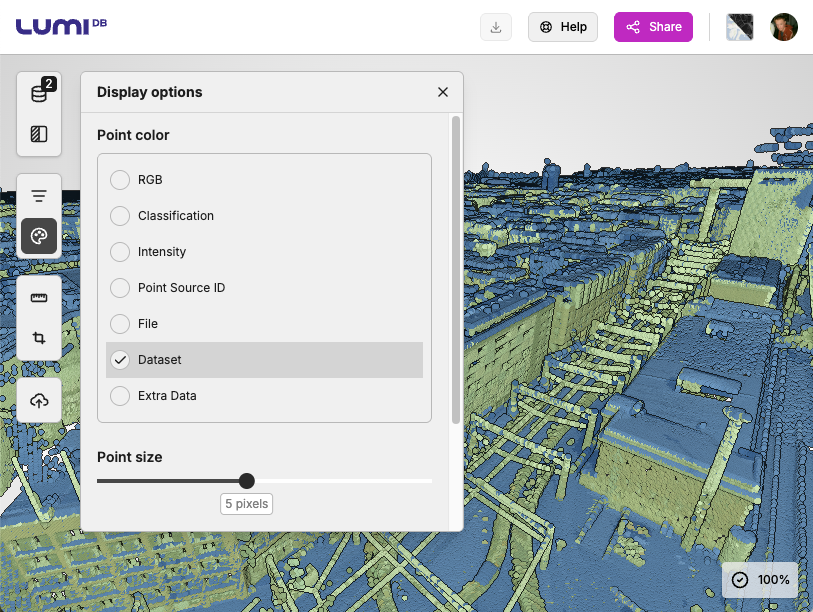Open the user profile avatar
Screen dimensions: 813x612
(784, 27)
